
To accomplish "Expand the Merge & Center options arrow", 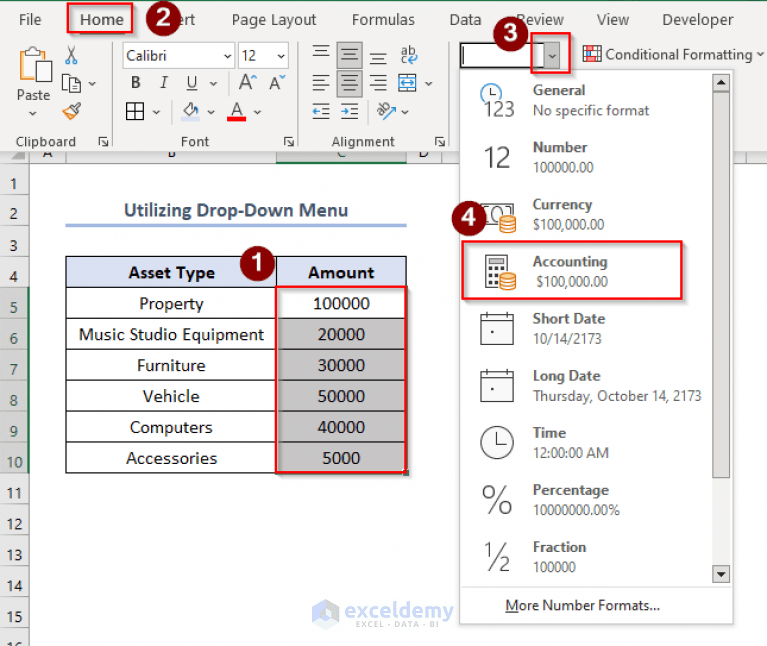I will [429, 84].
